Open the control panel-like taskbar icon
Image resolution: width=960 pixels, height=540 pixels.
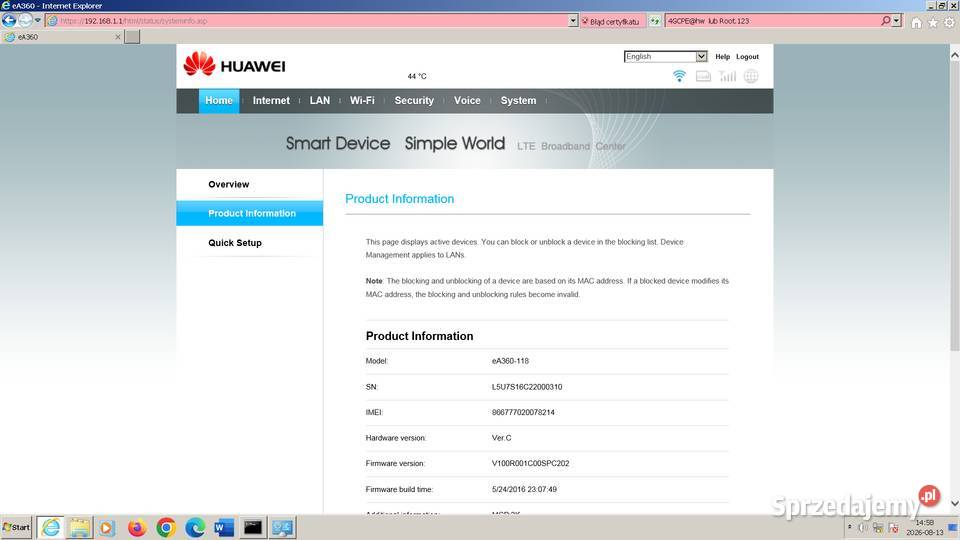282,527
